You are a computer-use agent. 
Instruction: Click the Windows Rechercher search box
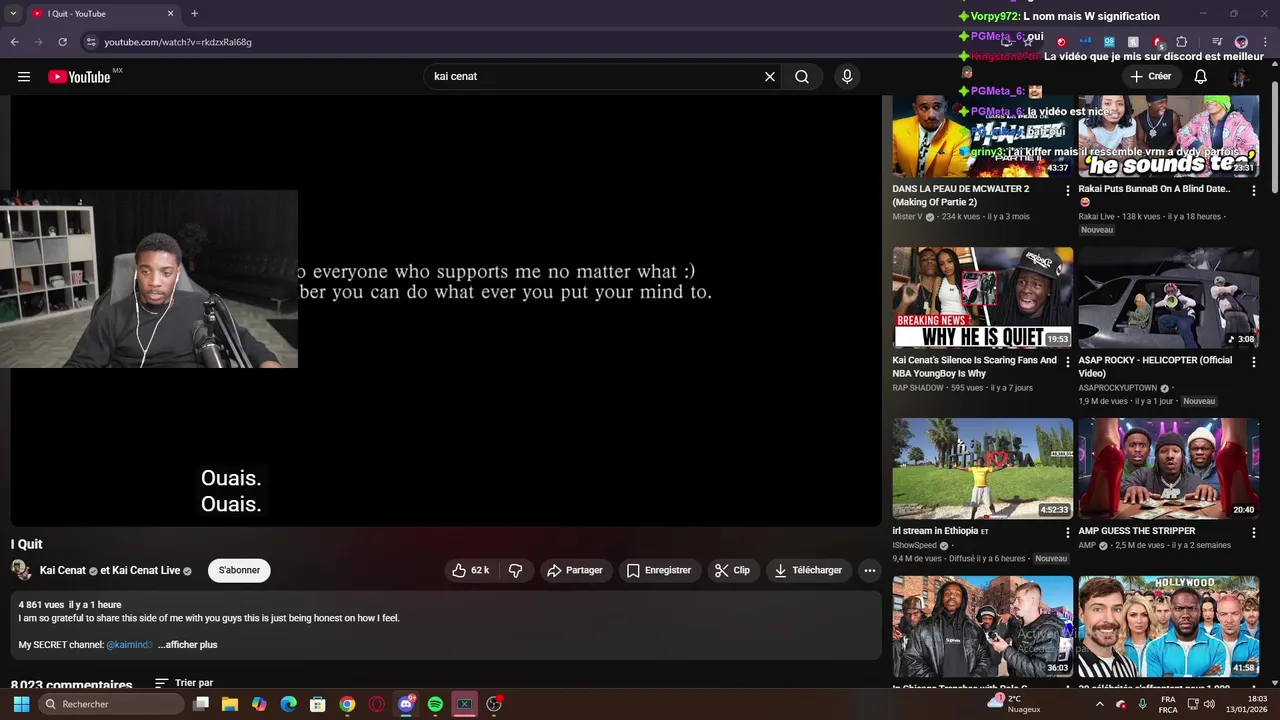[111, 704]
